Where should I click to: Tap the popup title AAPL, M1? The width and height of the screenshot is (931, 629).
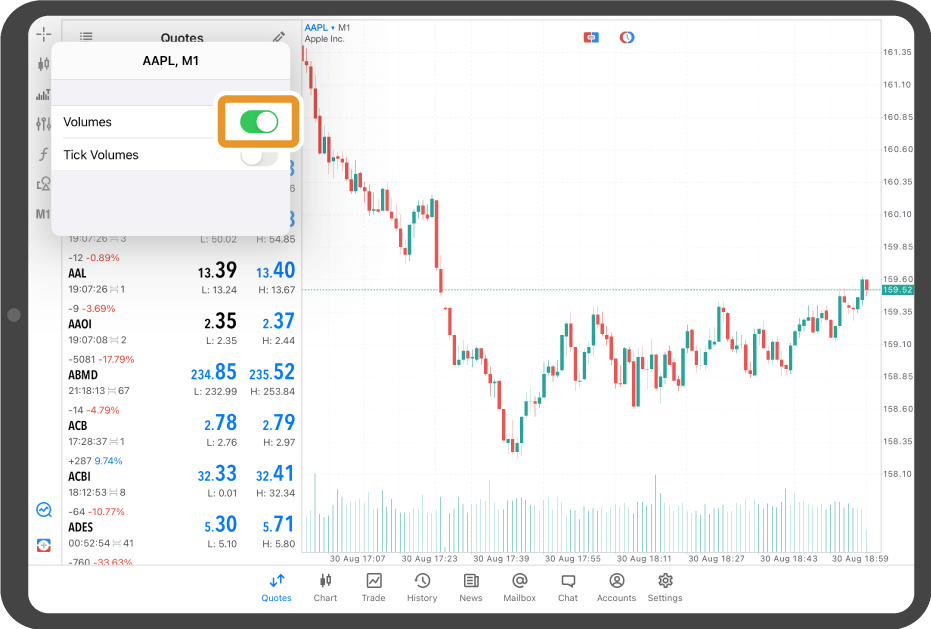click(x=170, y=61)
